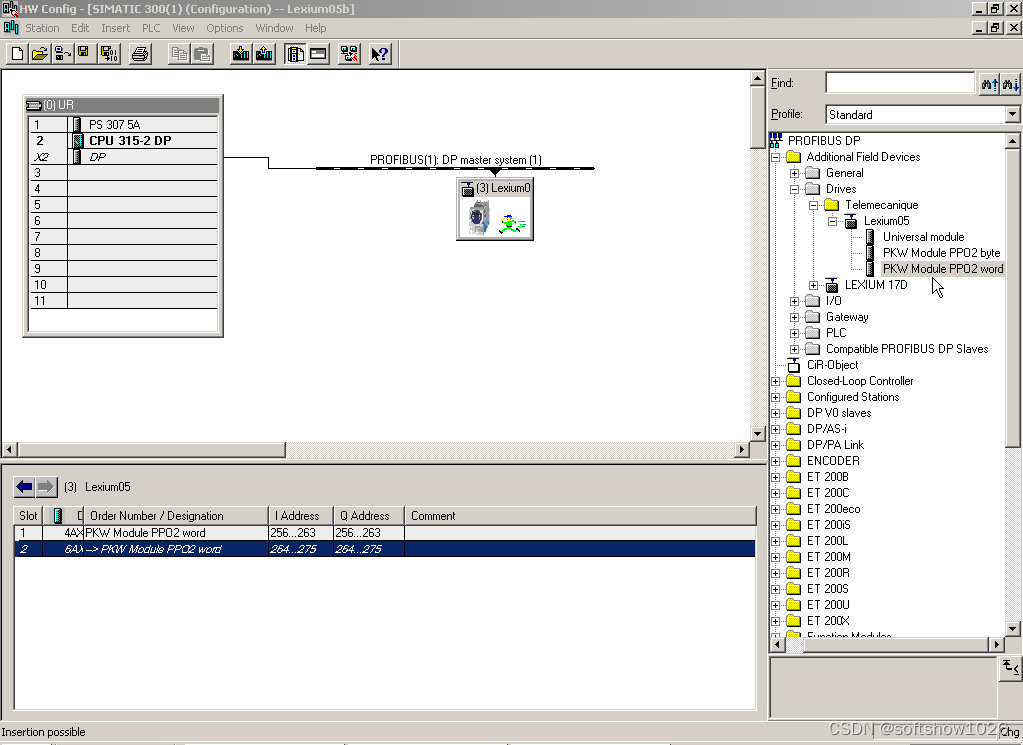Viewport: 1023px width, 745px height.
Task: Click the Save and Compile icon
Action: pyautogui.click(x=109, y=53)
